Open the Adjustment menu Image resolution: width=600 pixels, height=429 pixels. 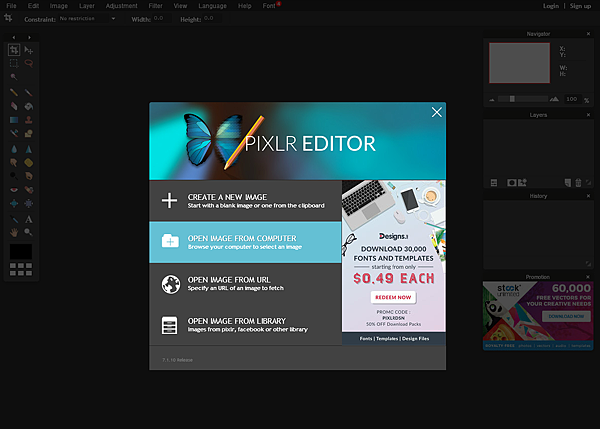coord(121,6)
